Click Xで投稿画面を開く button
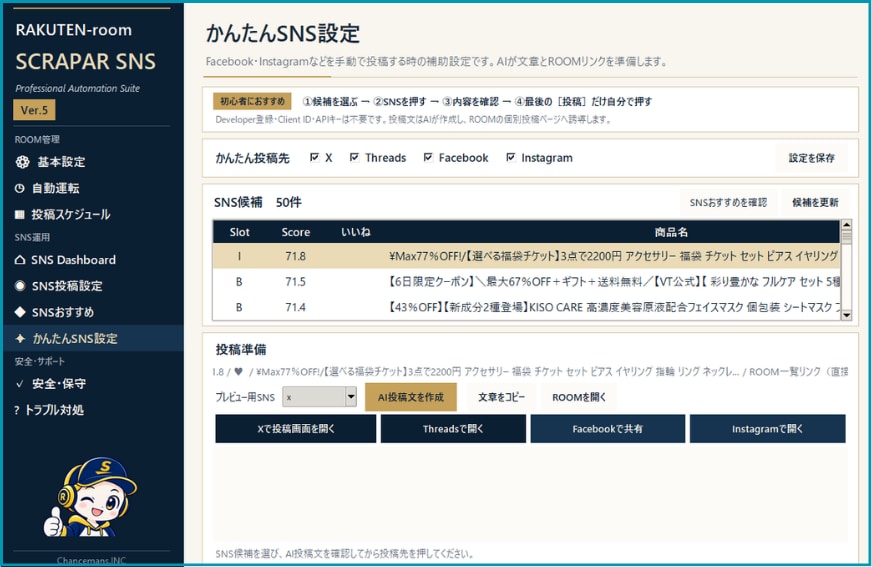The height and width of the screenshot is (567, 872). pyautogui.click(x=295, y=429)
